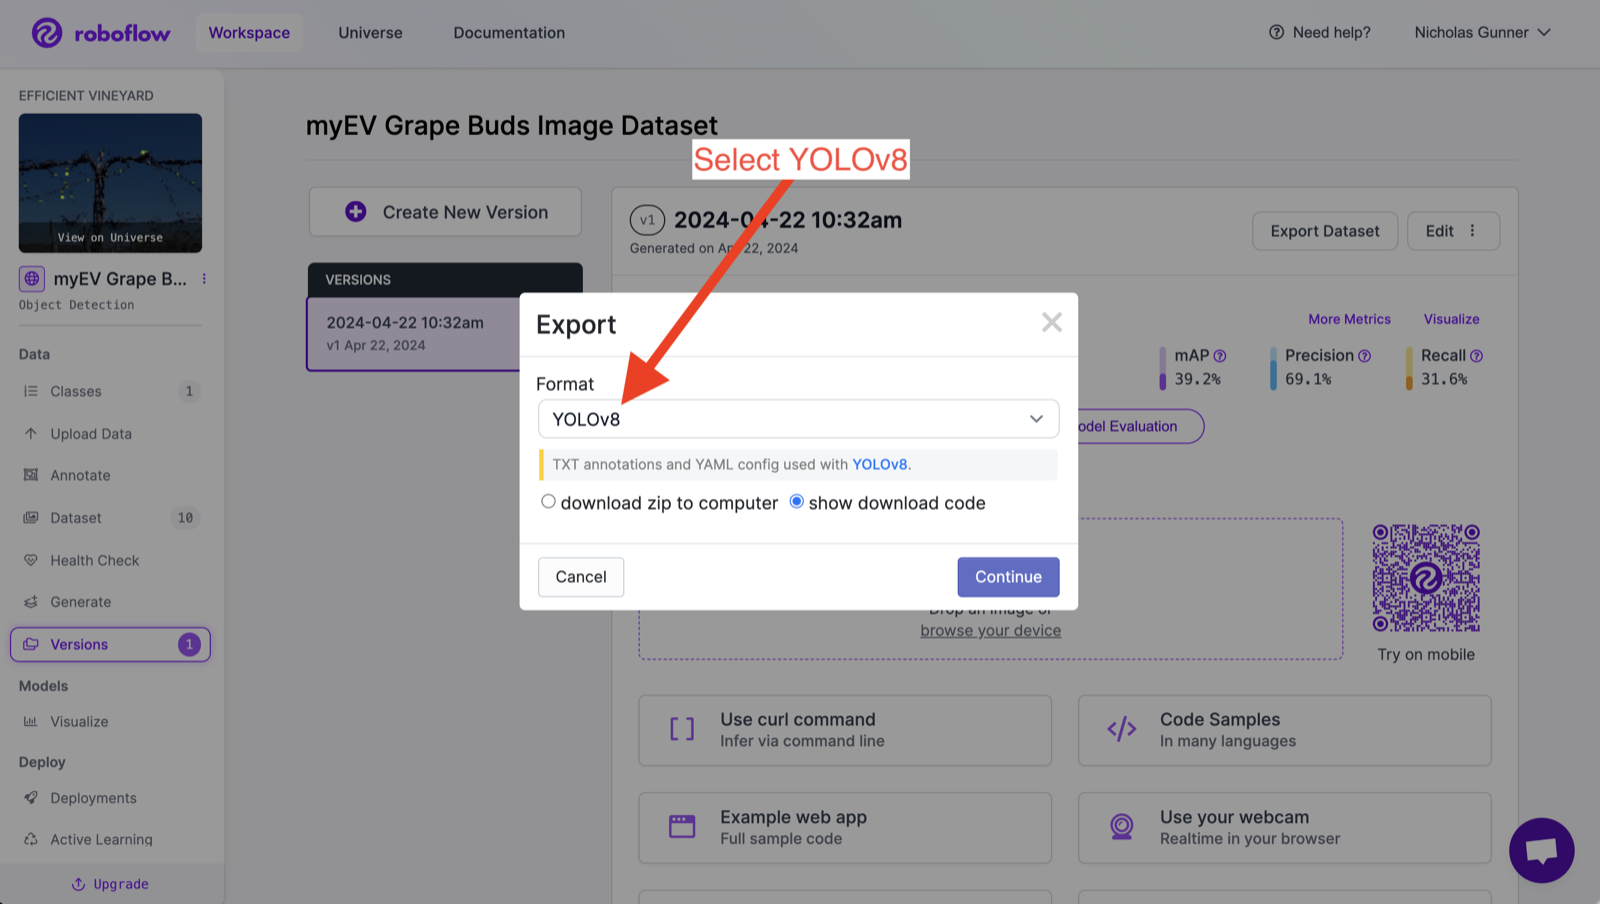Open the Versions sidebar item
This screenshot has width=1600, height=904.
110,644
